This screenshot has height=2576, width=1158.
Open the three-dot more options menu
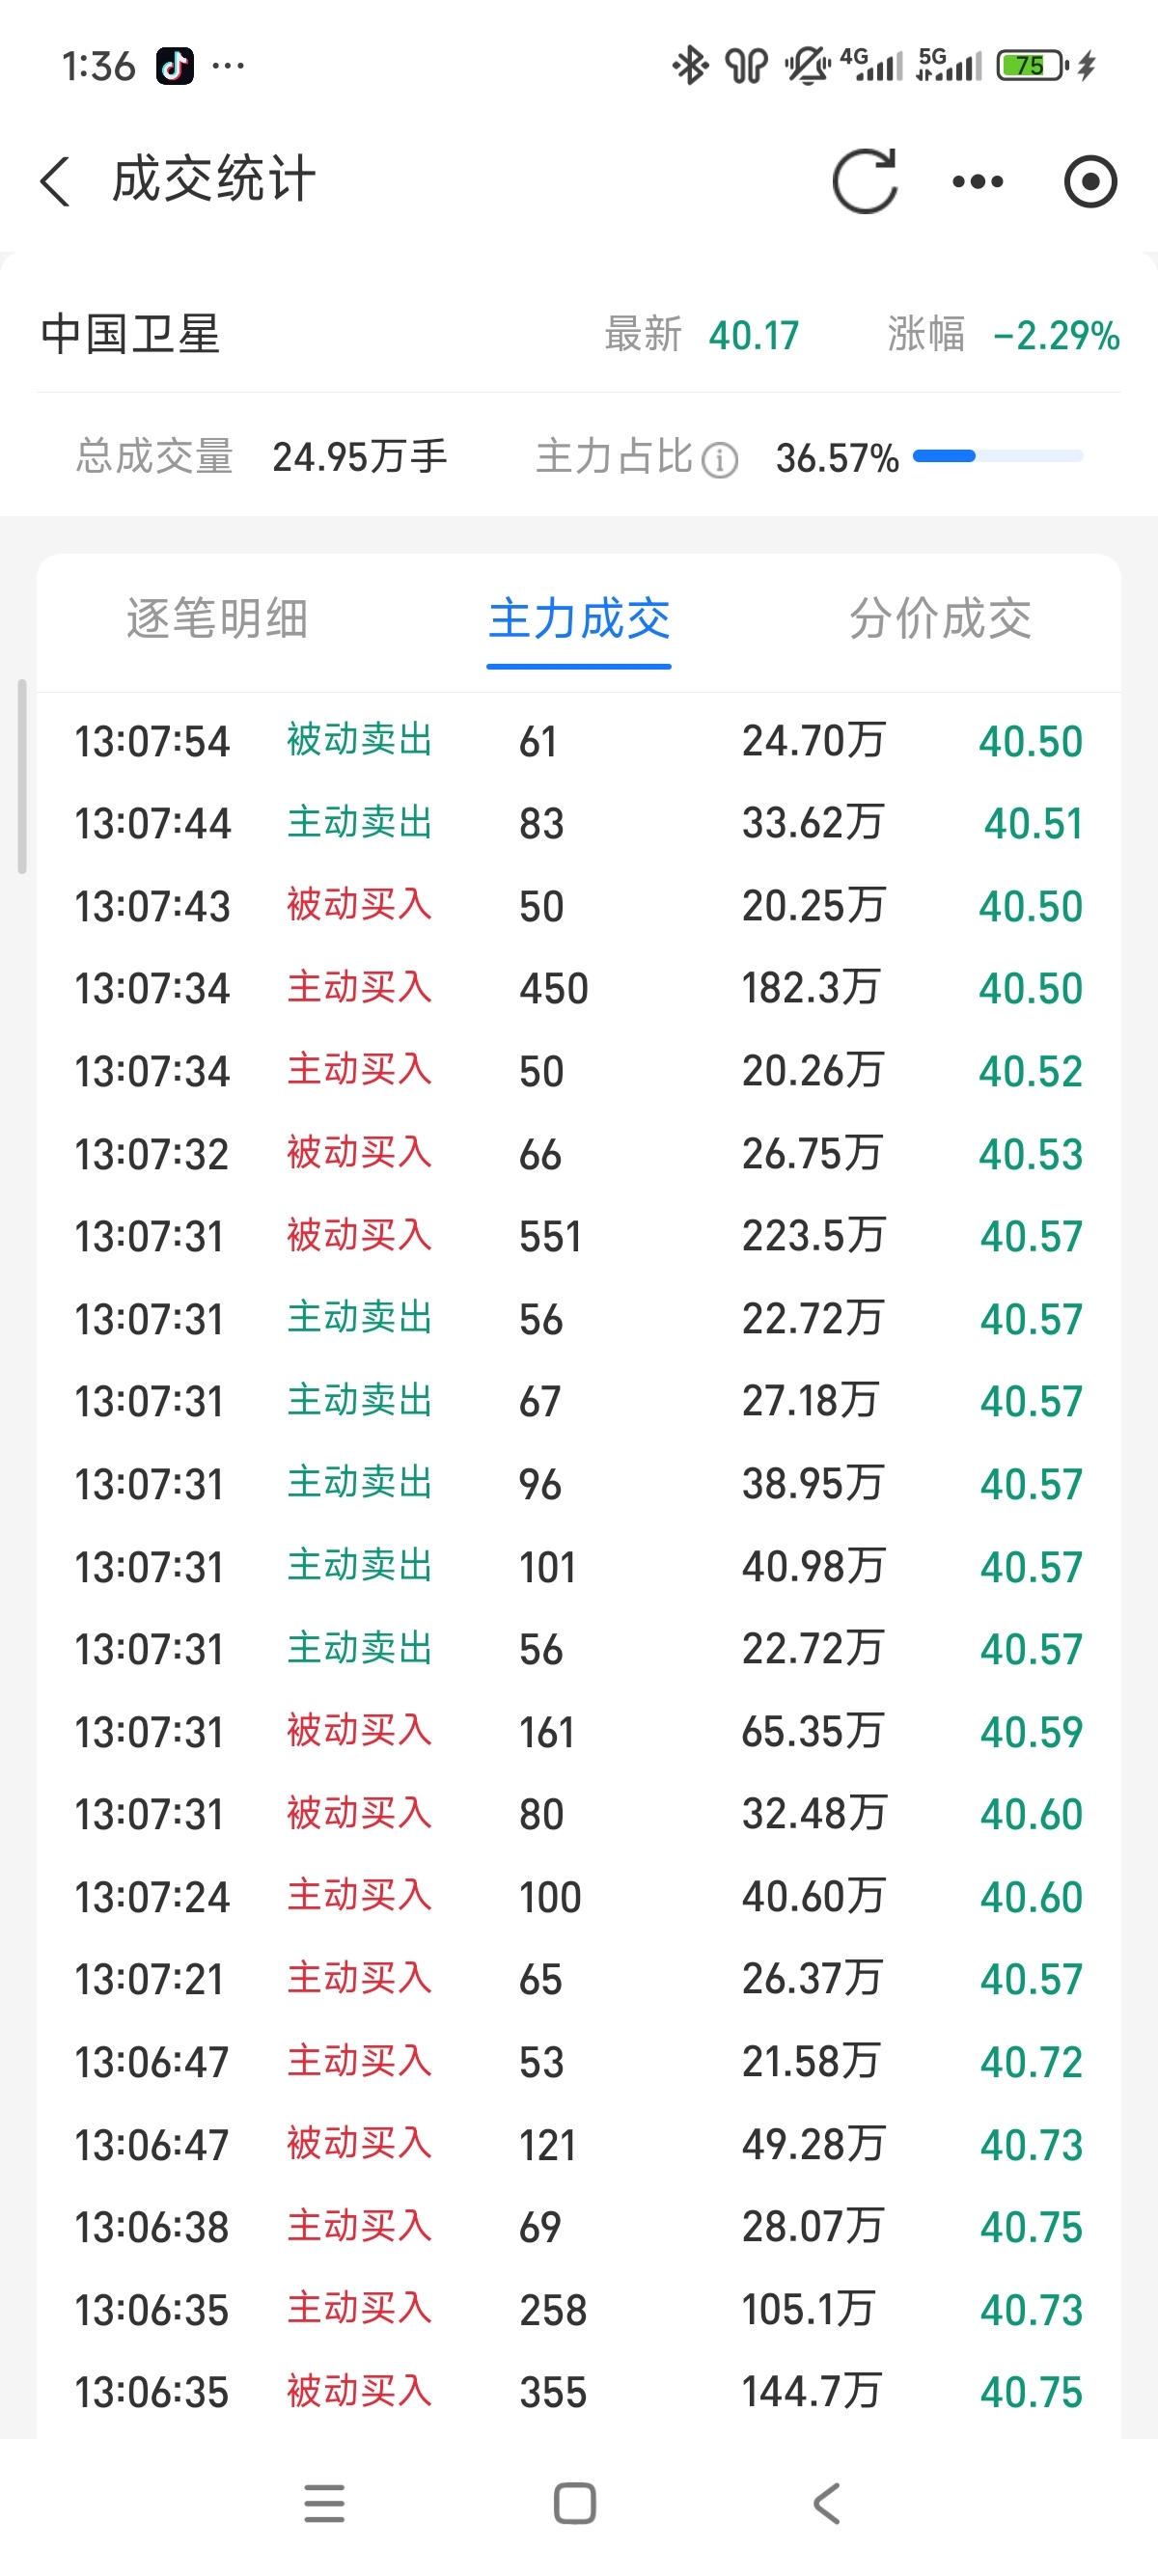click(x=978, y=181)
